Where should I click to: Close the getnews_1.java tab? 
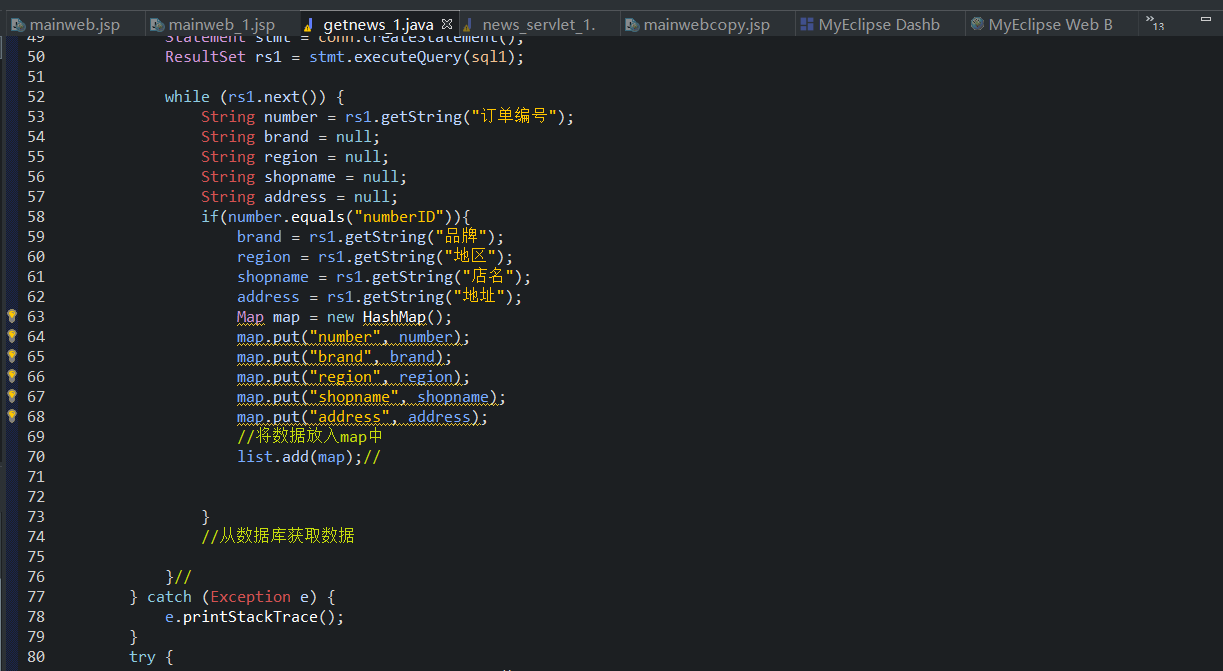pos(446,24)
